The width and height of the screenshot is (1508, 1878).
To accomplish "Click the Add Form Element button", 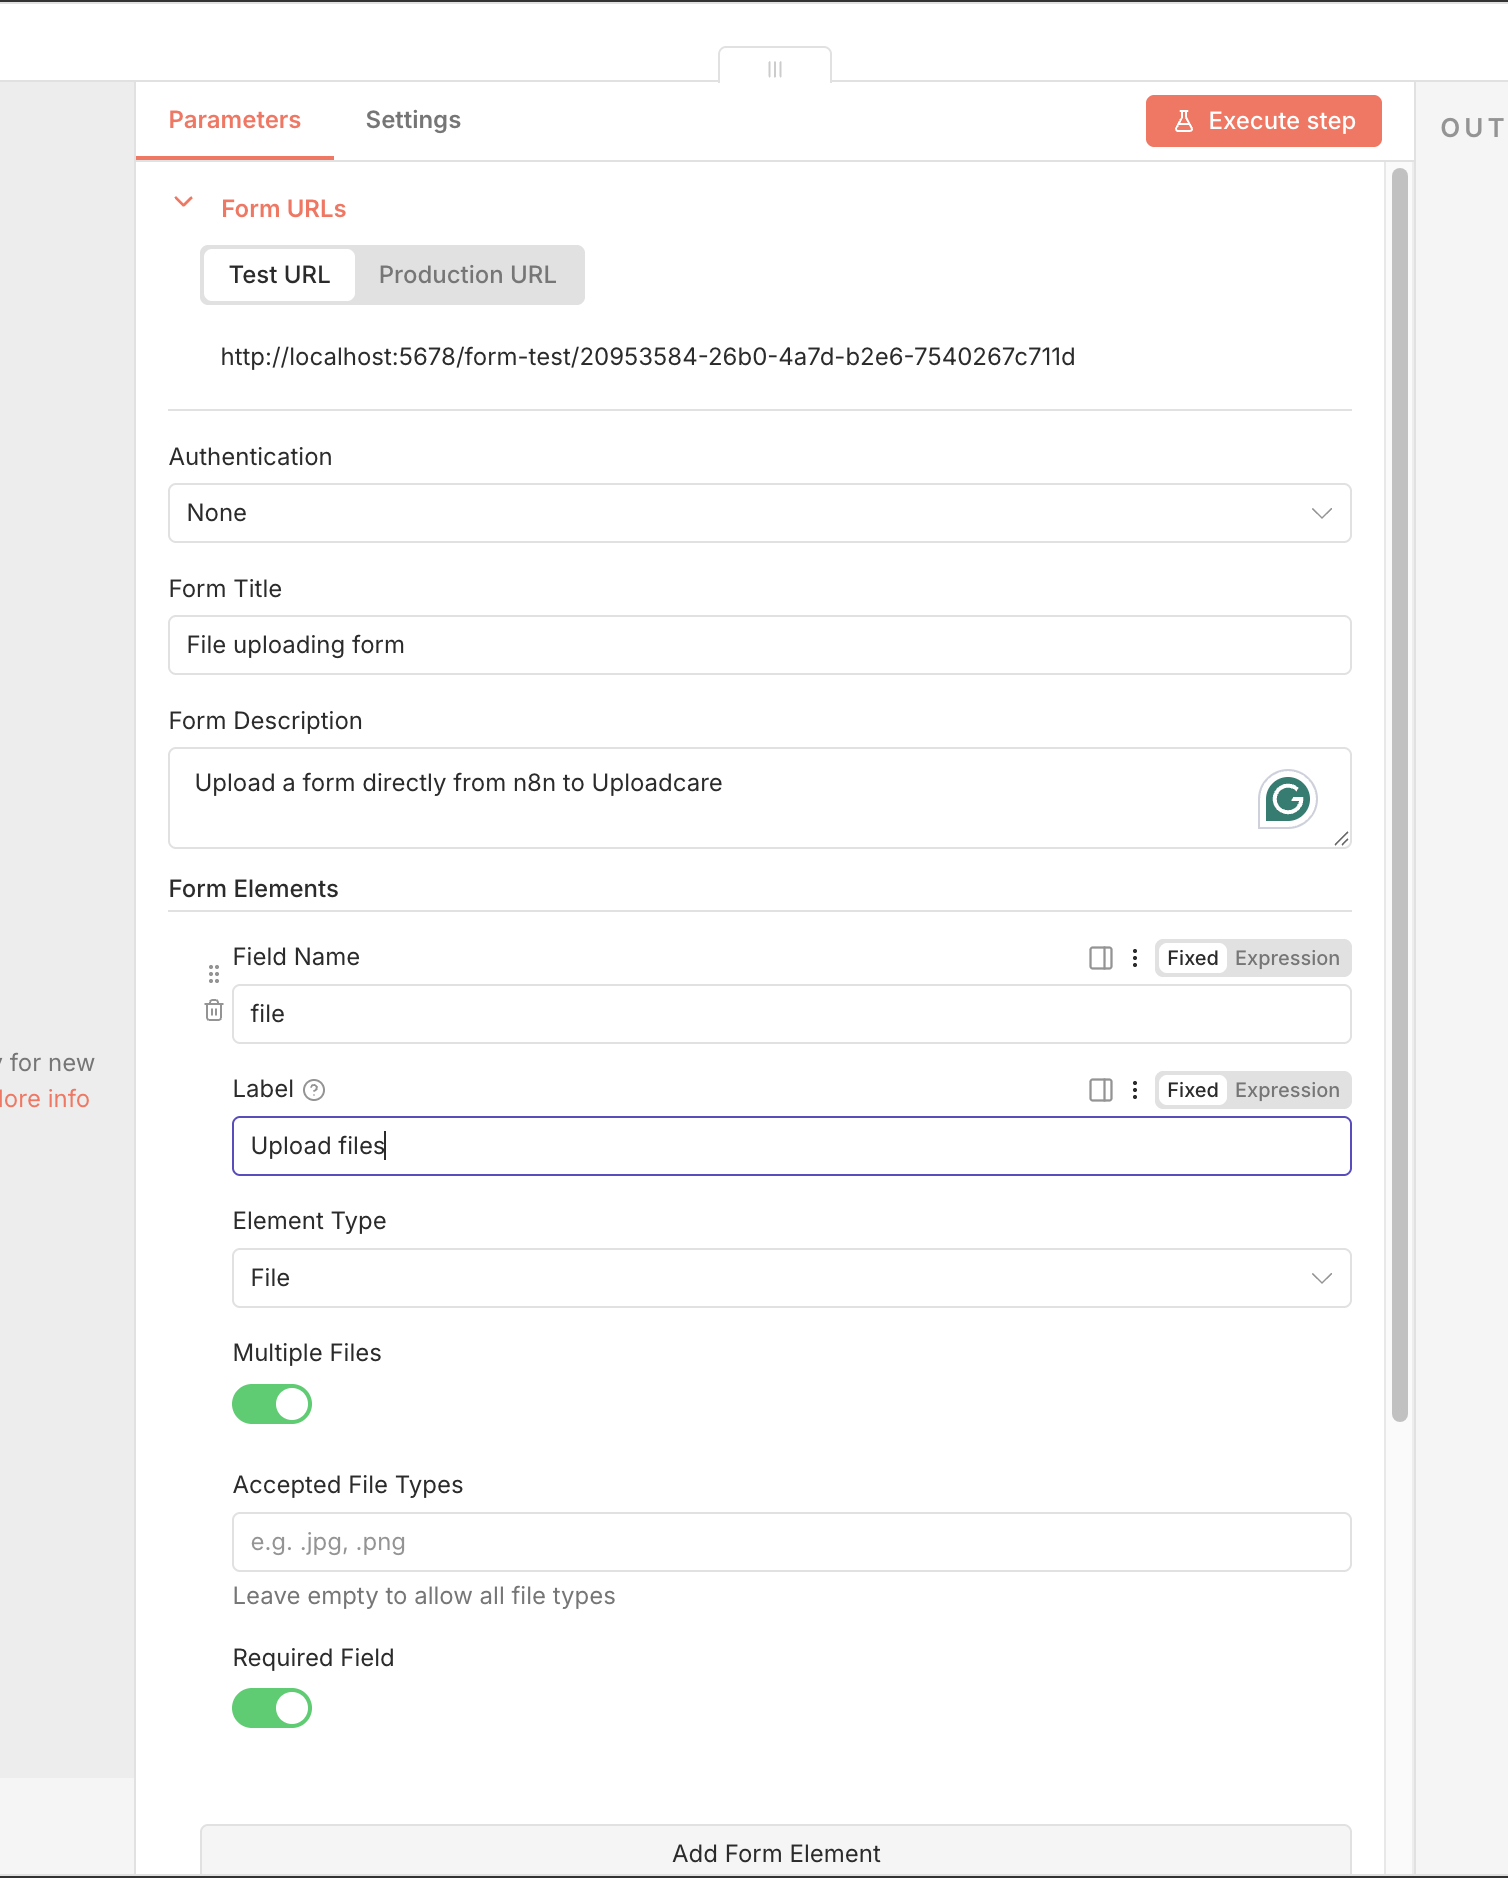I will pyautogui.click(x=776, y=1853).
